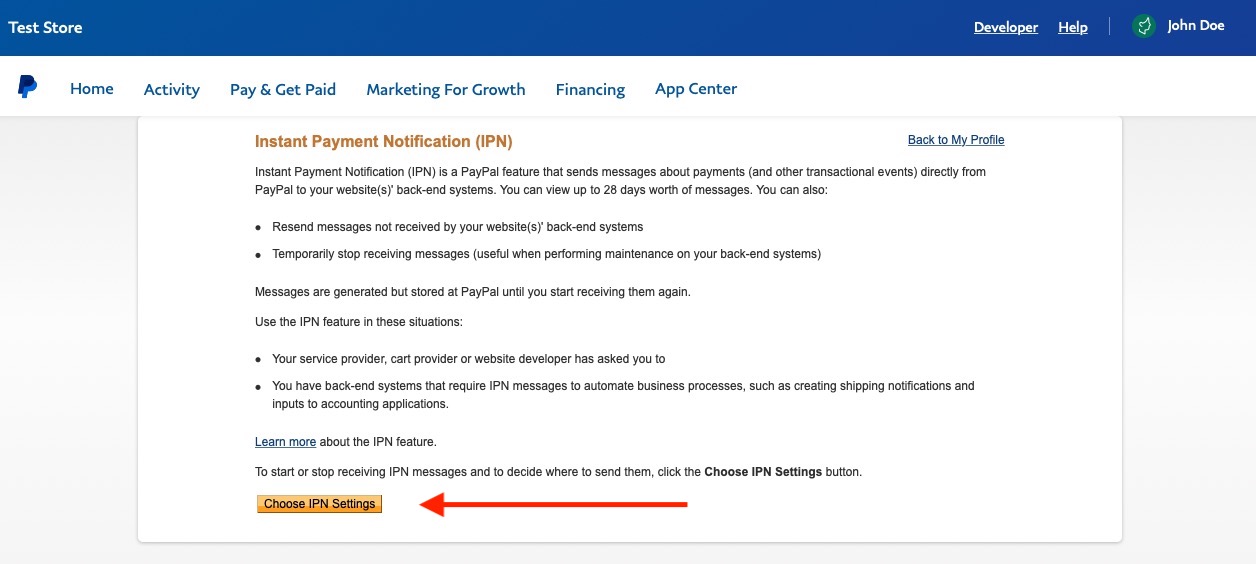This screenshot has height=564, width=1256.
Task: Open Marketing For Growth menu
Action: click(x=446, y=89)
